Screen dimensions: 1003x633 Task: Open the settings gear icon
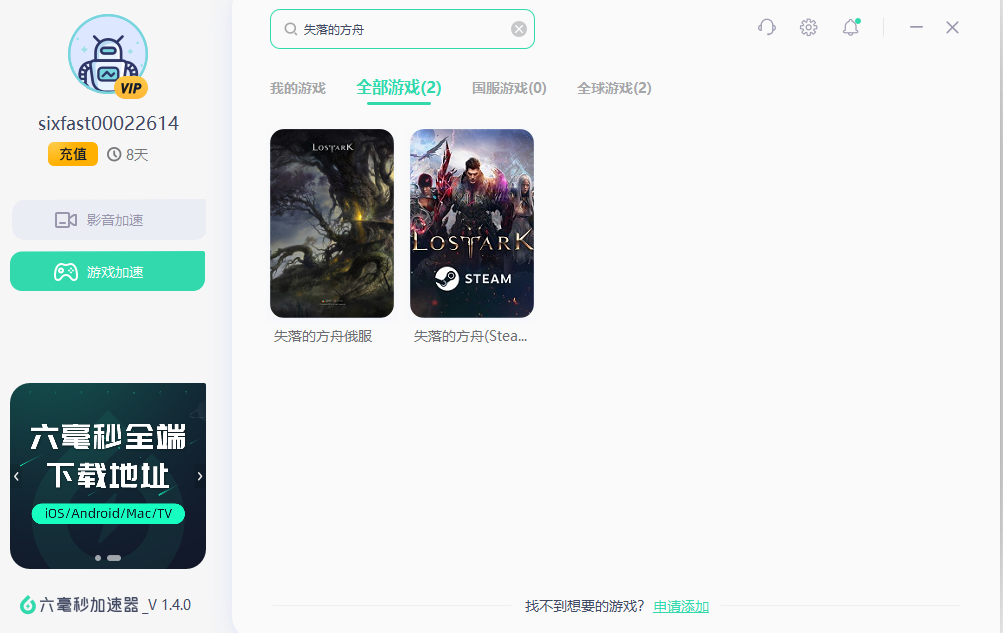click(x=808, y=27)
